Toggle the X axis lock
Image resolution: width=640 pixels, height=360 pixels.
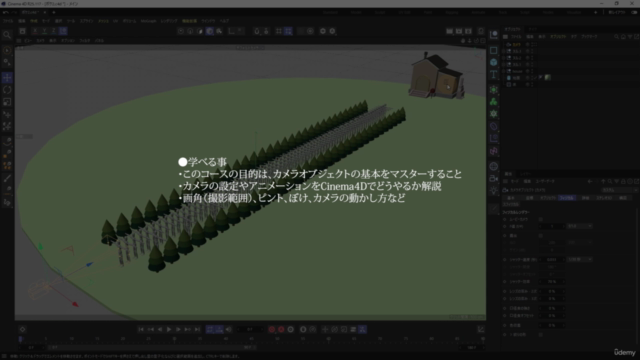click(x=35, y=31)
